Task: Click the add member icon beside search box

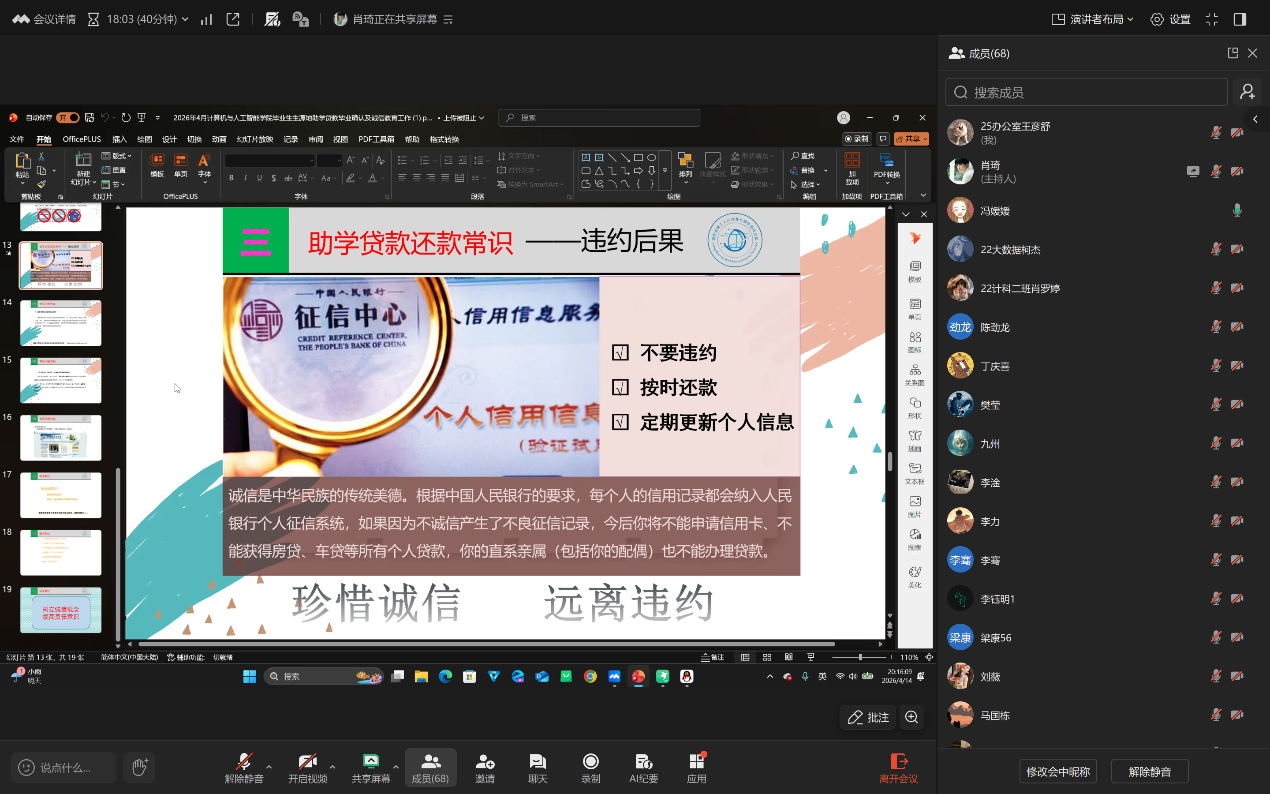Action: (x=1247, y=92)
